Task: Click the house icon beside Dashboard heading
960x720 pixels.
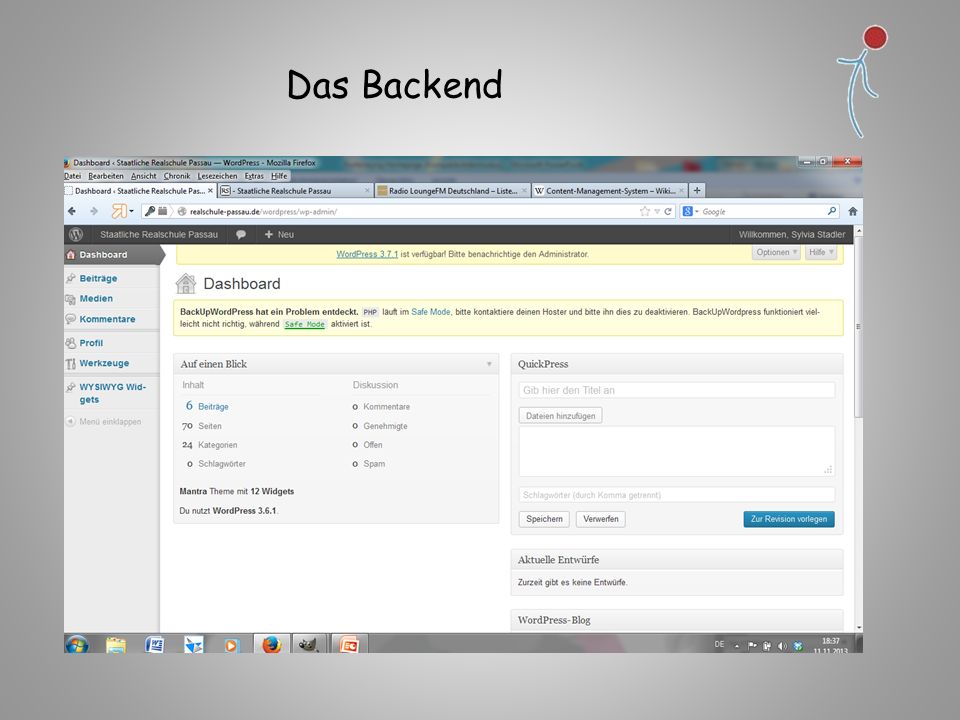Action: point(186,283)
